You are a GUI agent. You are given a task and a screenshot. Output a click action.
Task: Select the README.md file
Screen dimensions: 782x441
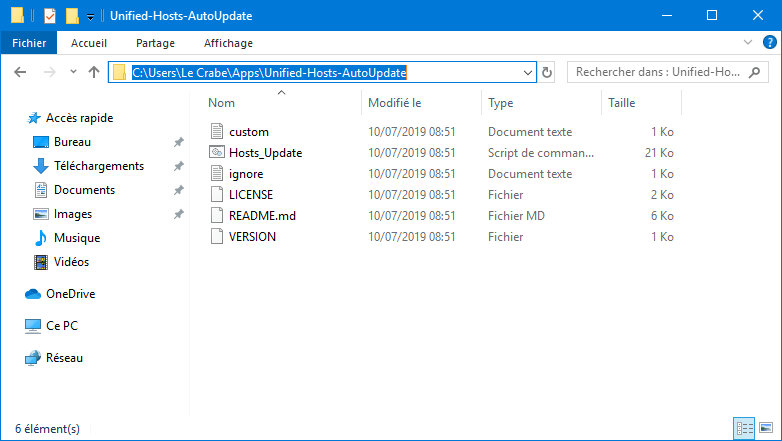[x=262, y=216]
